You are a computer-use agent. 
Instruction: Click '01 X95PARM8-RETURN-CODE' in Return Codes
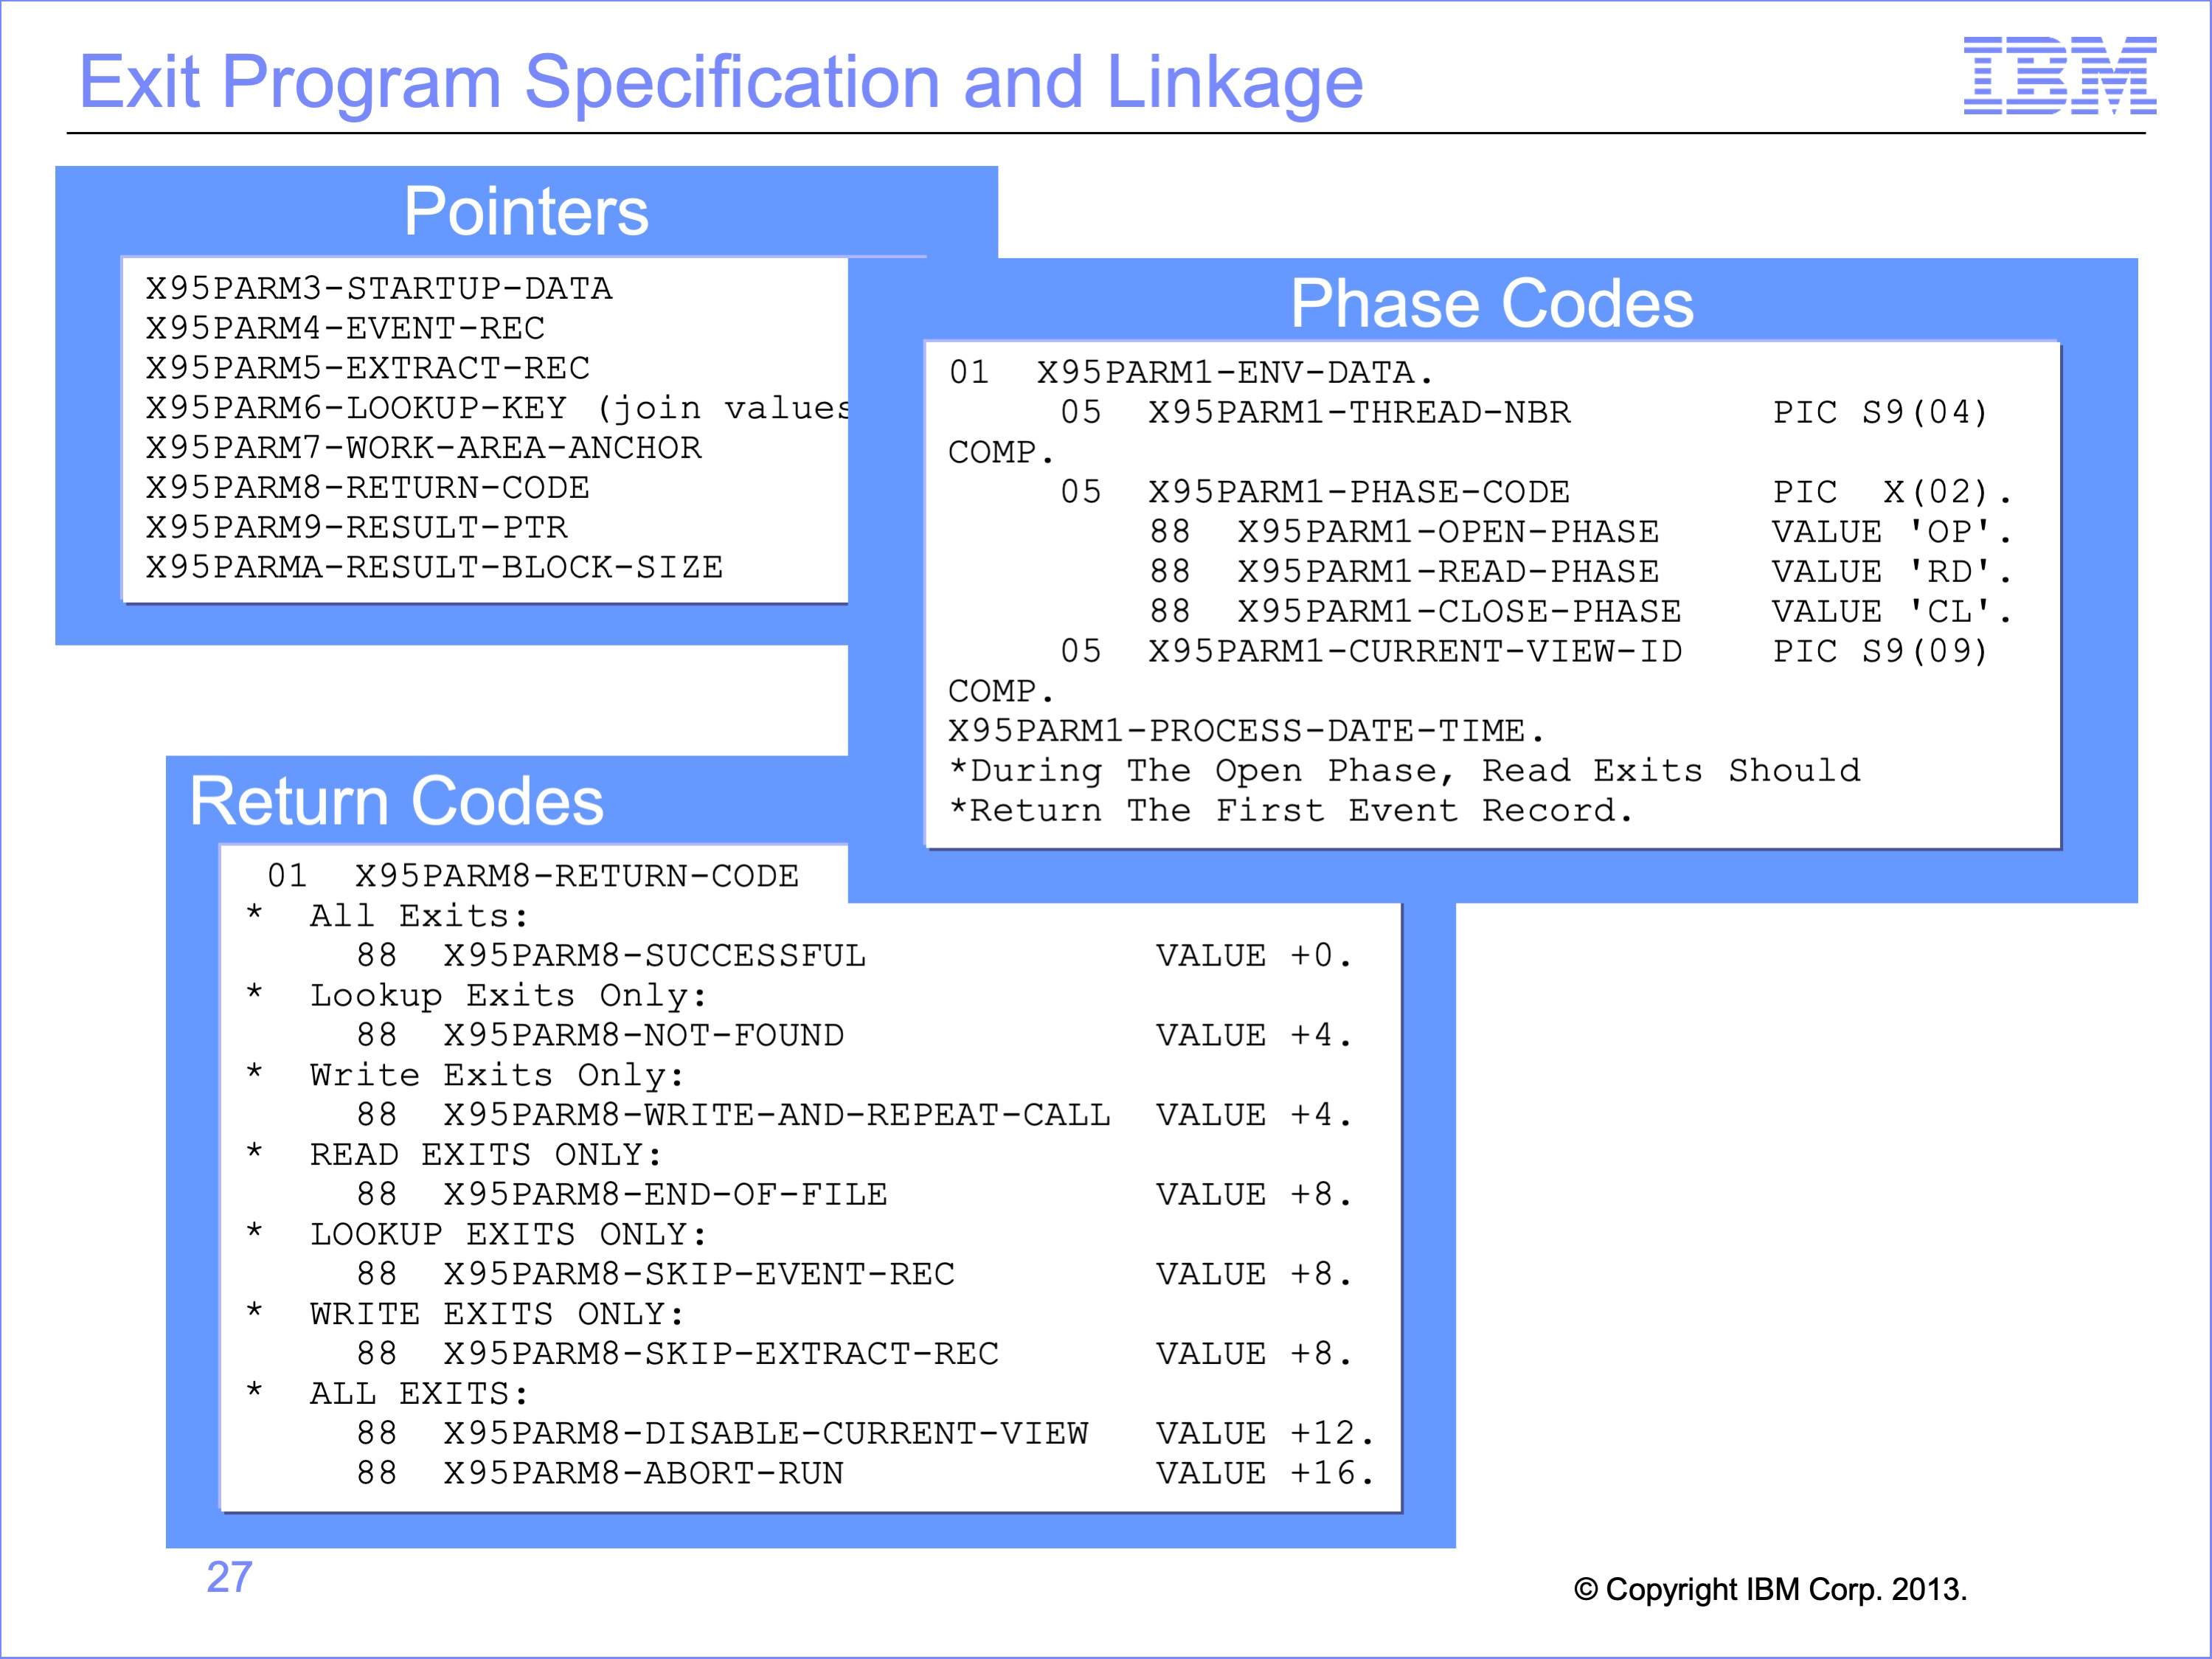point(533,876)
